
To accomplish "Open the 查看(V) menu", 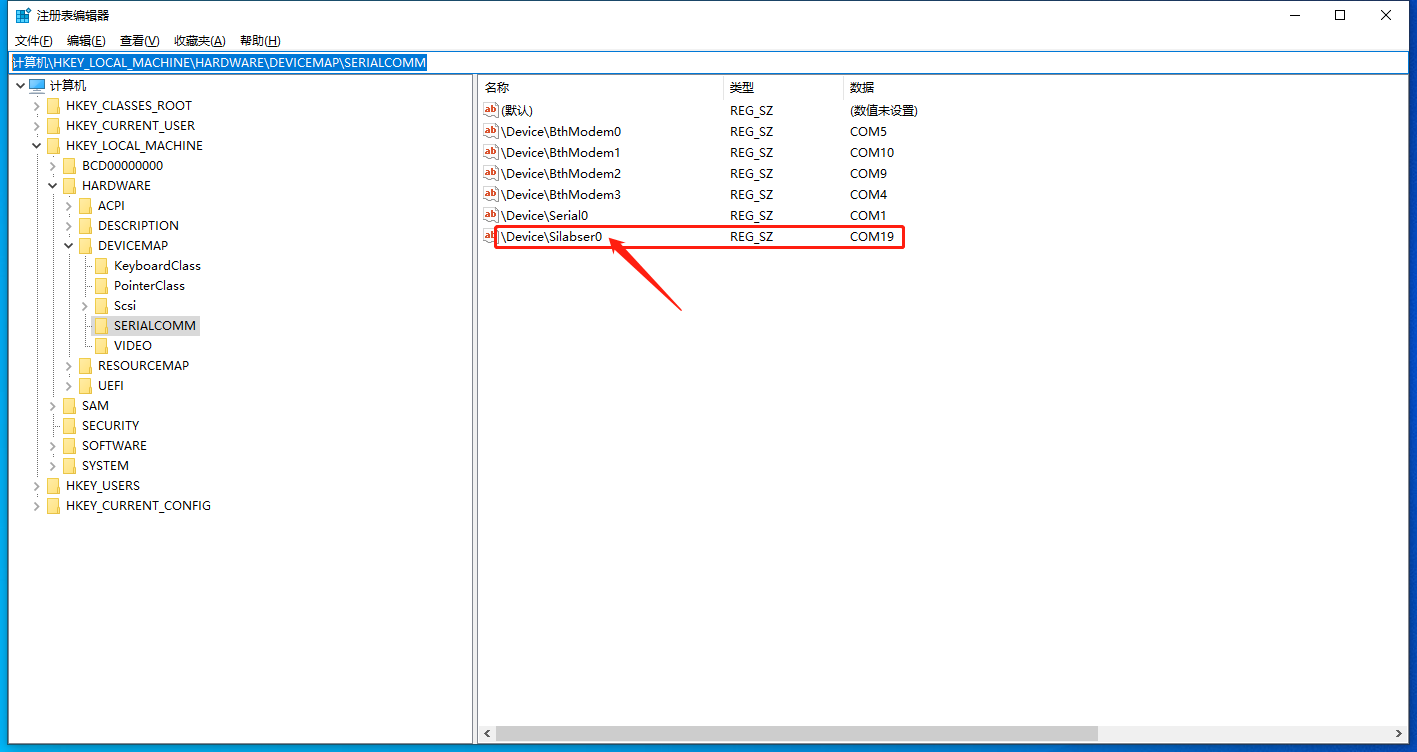I will tap(139, 41).
